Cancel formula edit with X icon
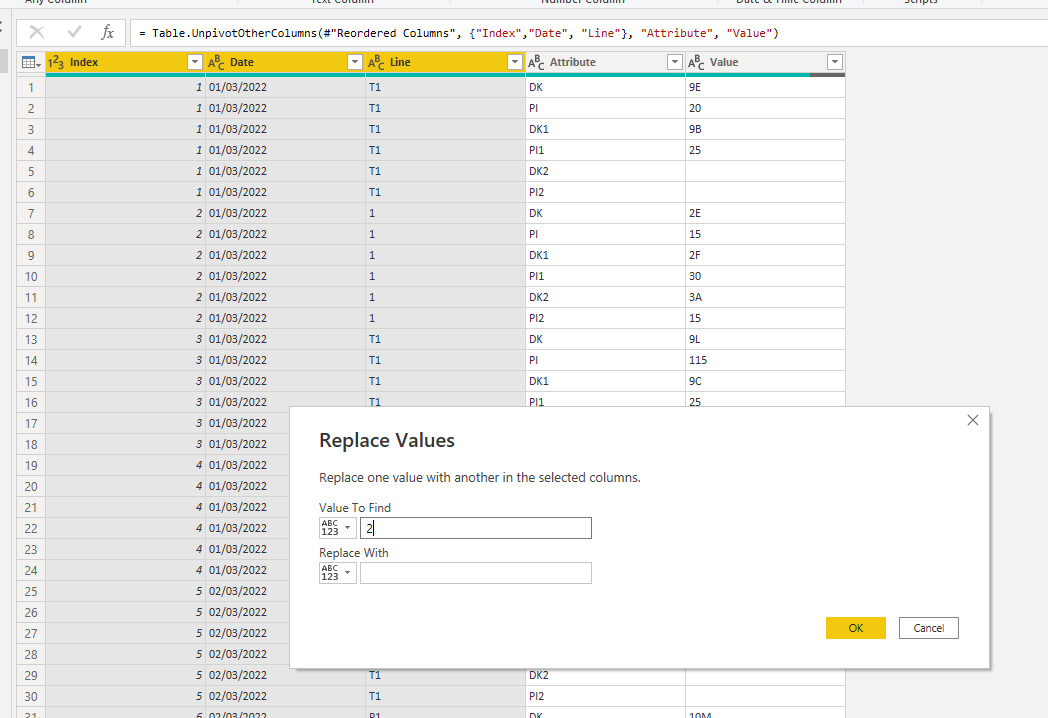 (x=37, y=32)
